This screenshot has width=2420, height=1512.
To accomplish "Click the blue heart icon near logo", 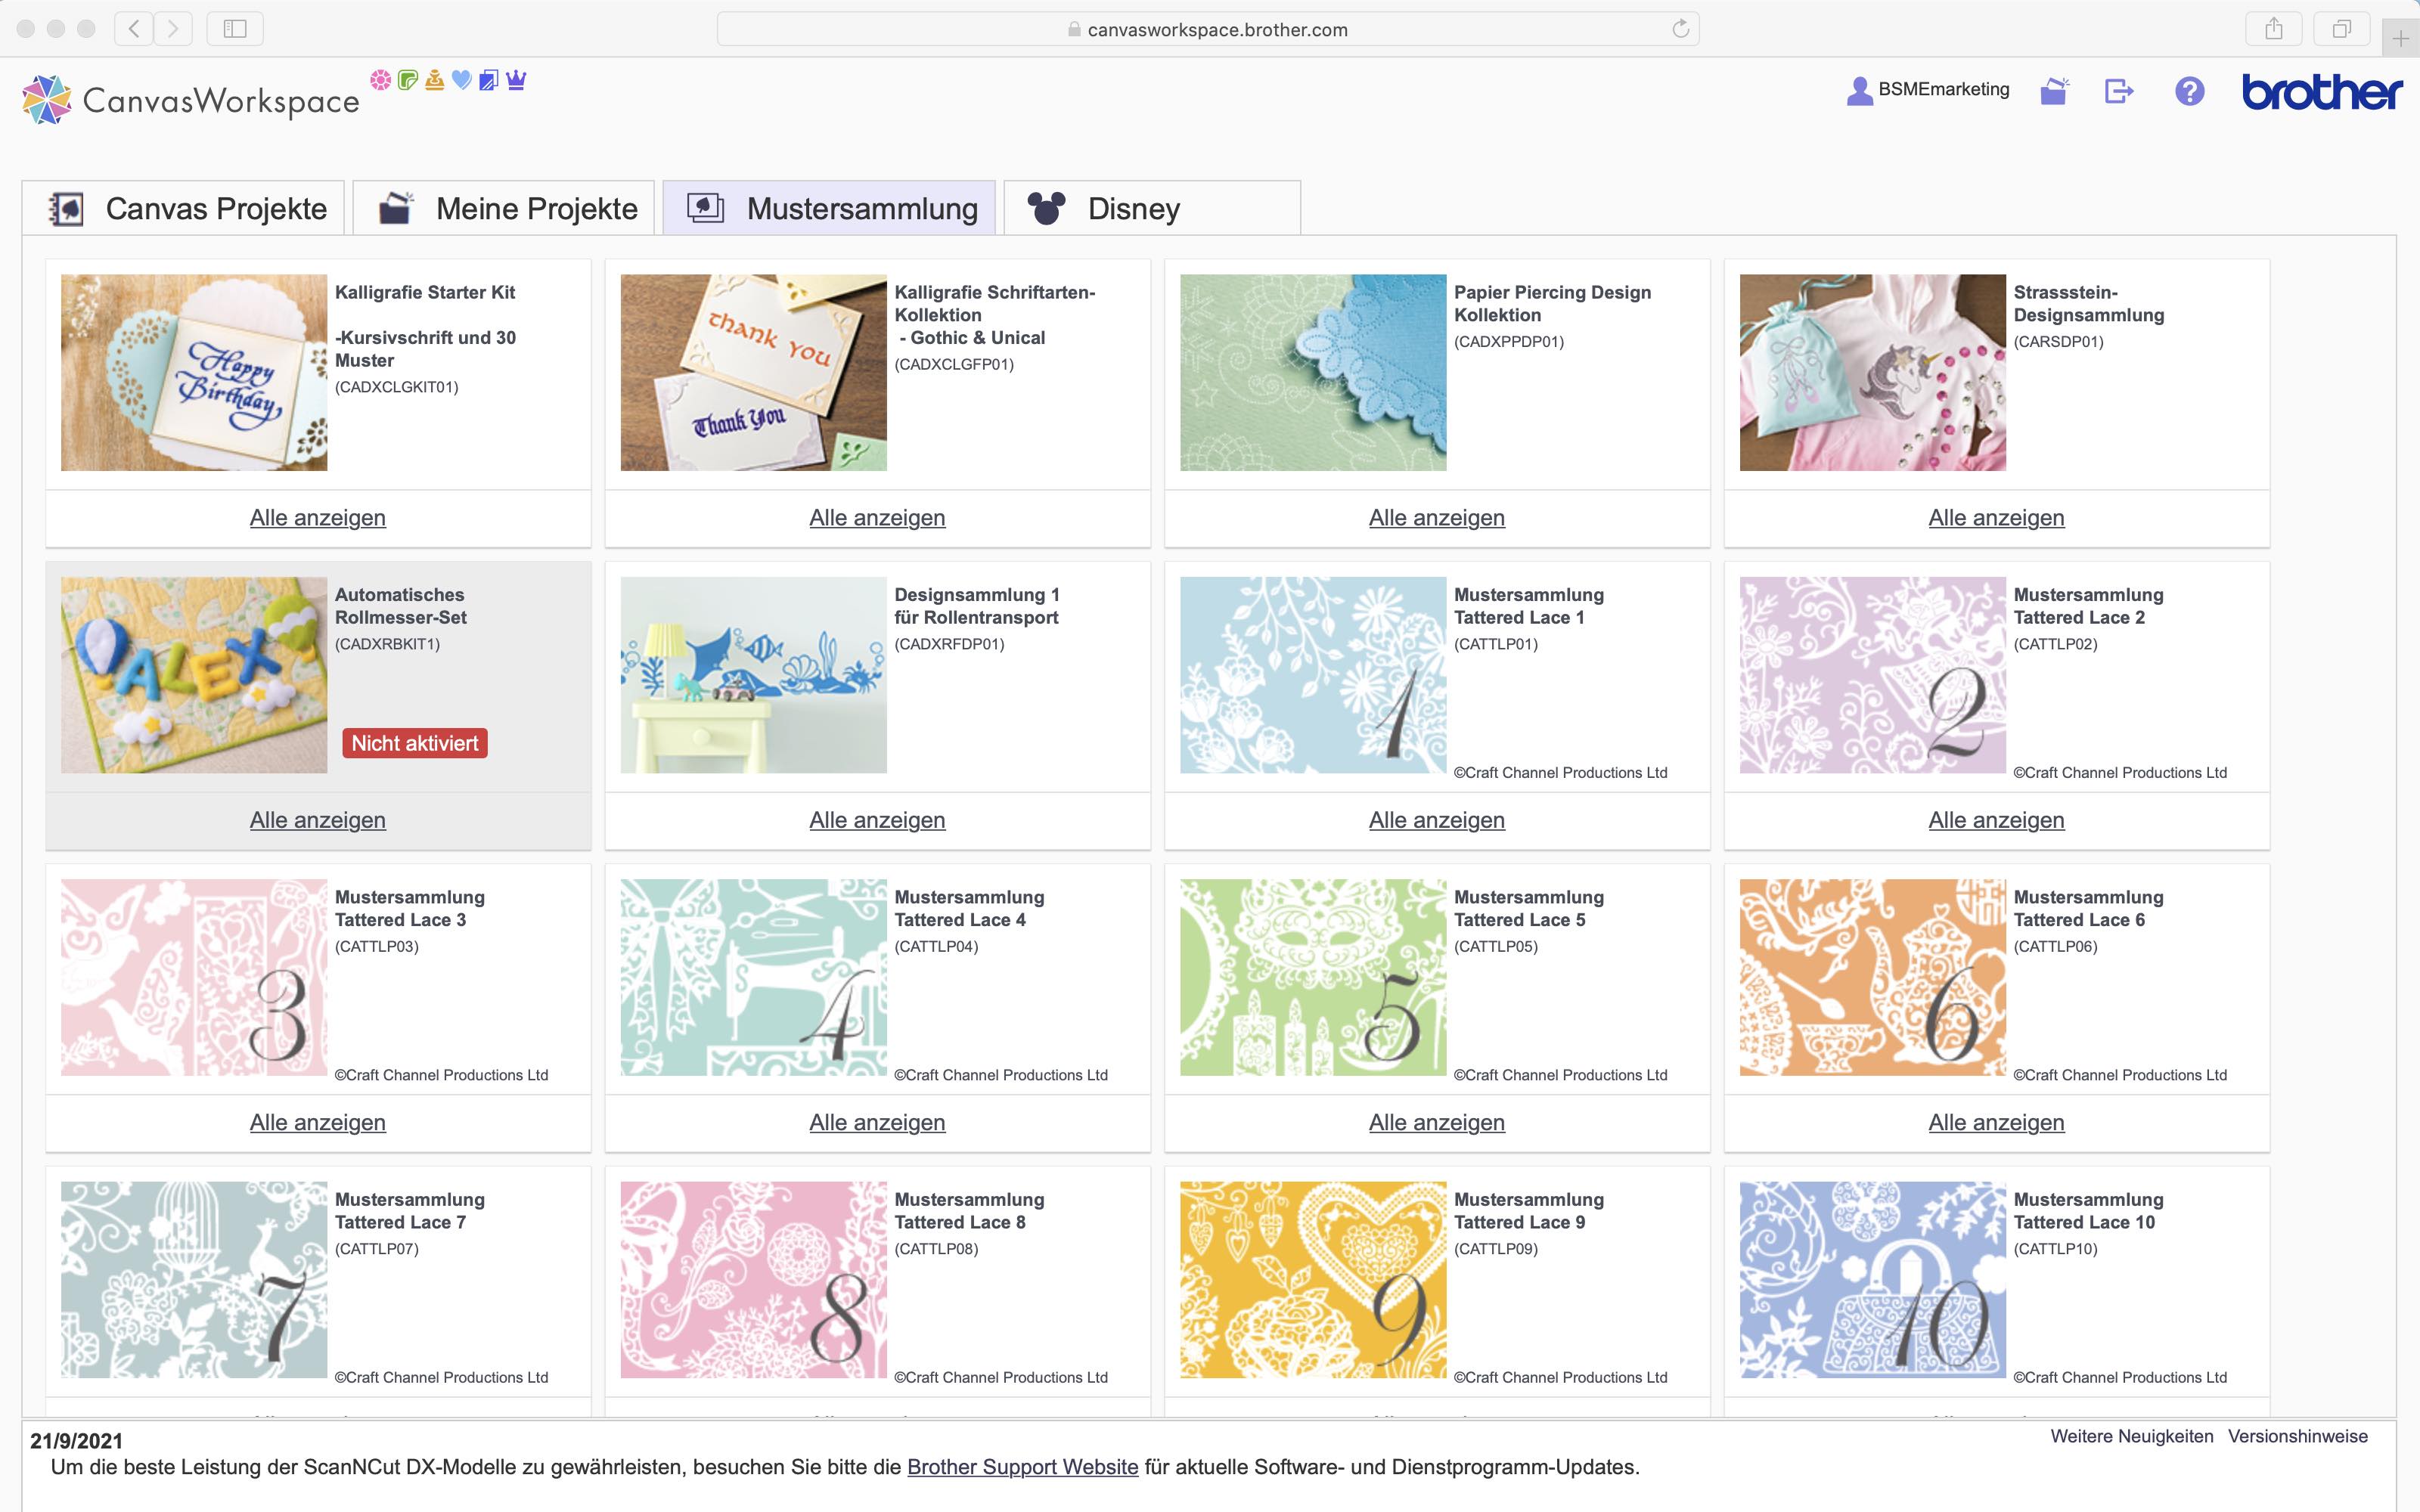I will (461, 80).
